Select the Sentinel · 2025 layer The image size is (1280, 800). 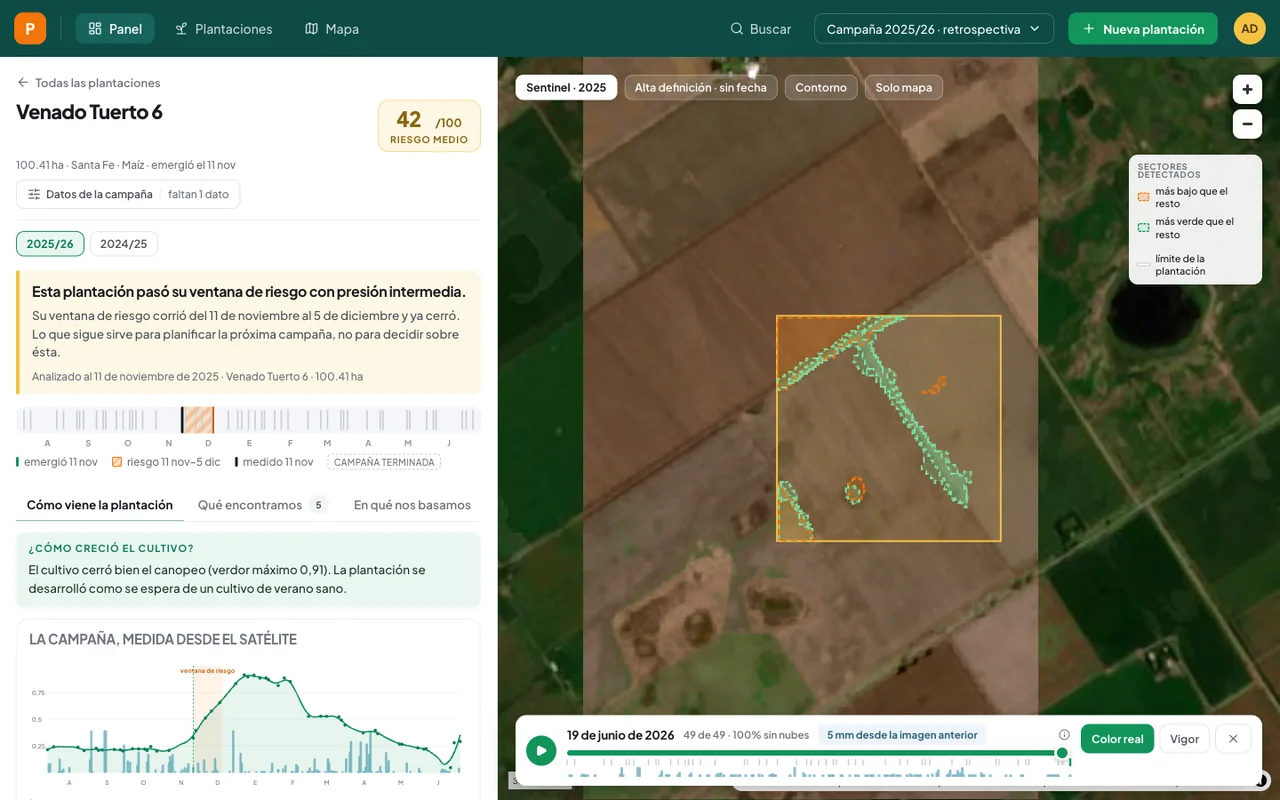click(x=566, y=87)
